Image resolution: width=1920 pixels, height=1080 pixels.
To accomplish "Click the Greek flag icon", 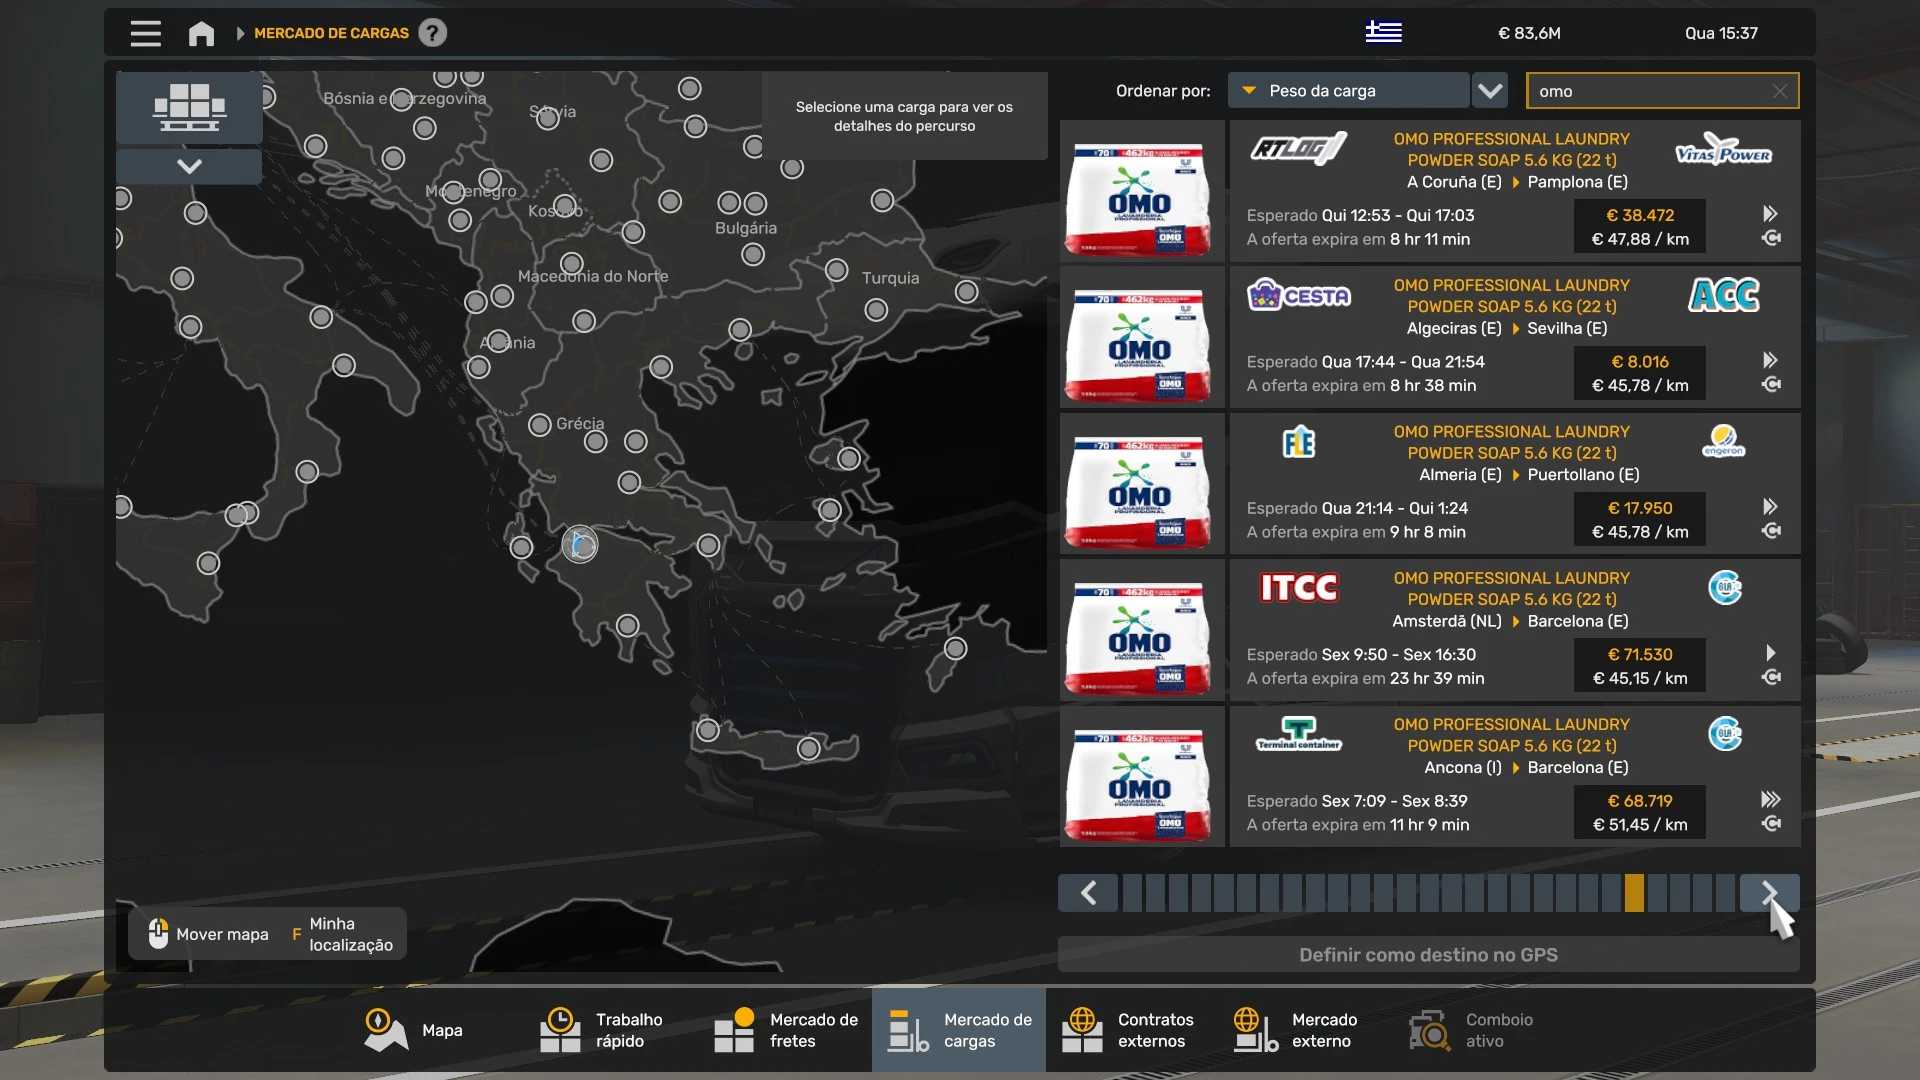I will [x=1384, y=32].
